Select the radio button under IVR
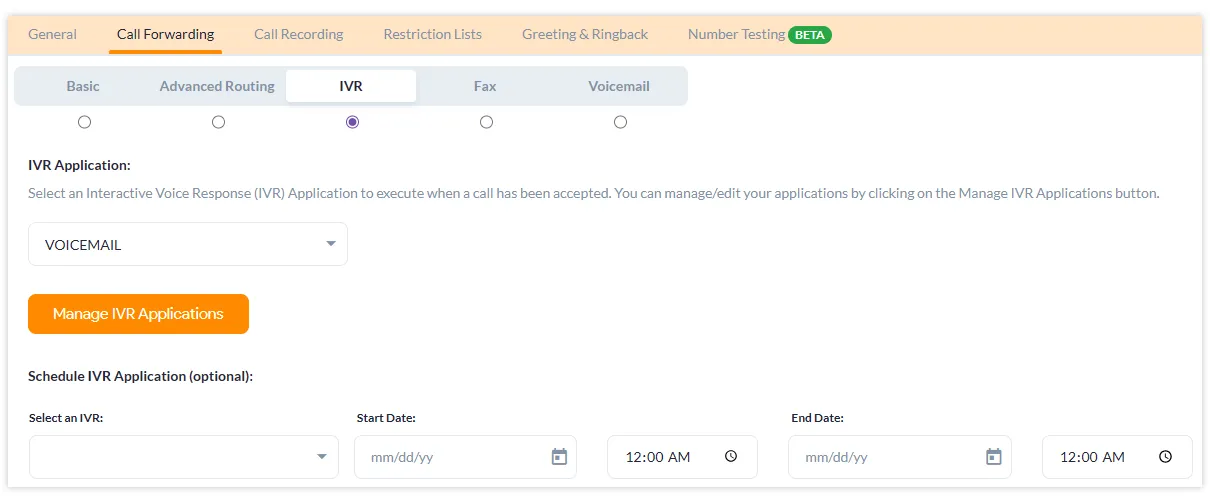Viewport: 1210px width, 500px height. [352, 122]
